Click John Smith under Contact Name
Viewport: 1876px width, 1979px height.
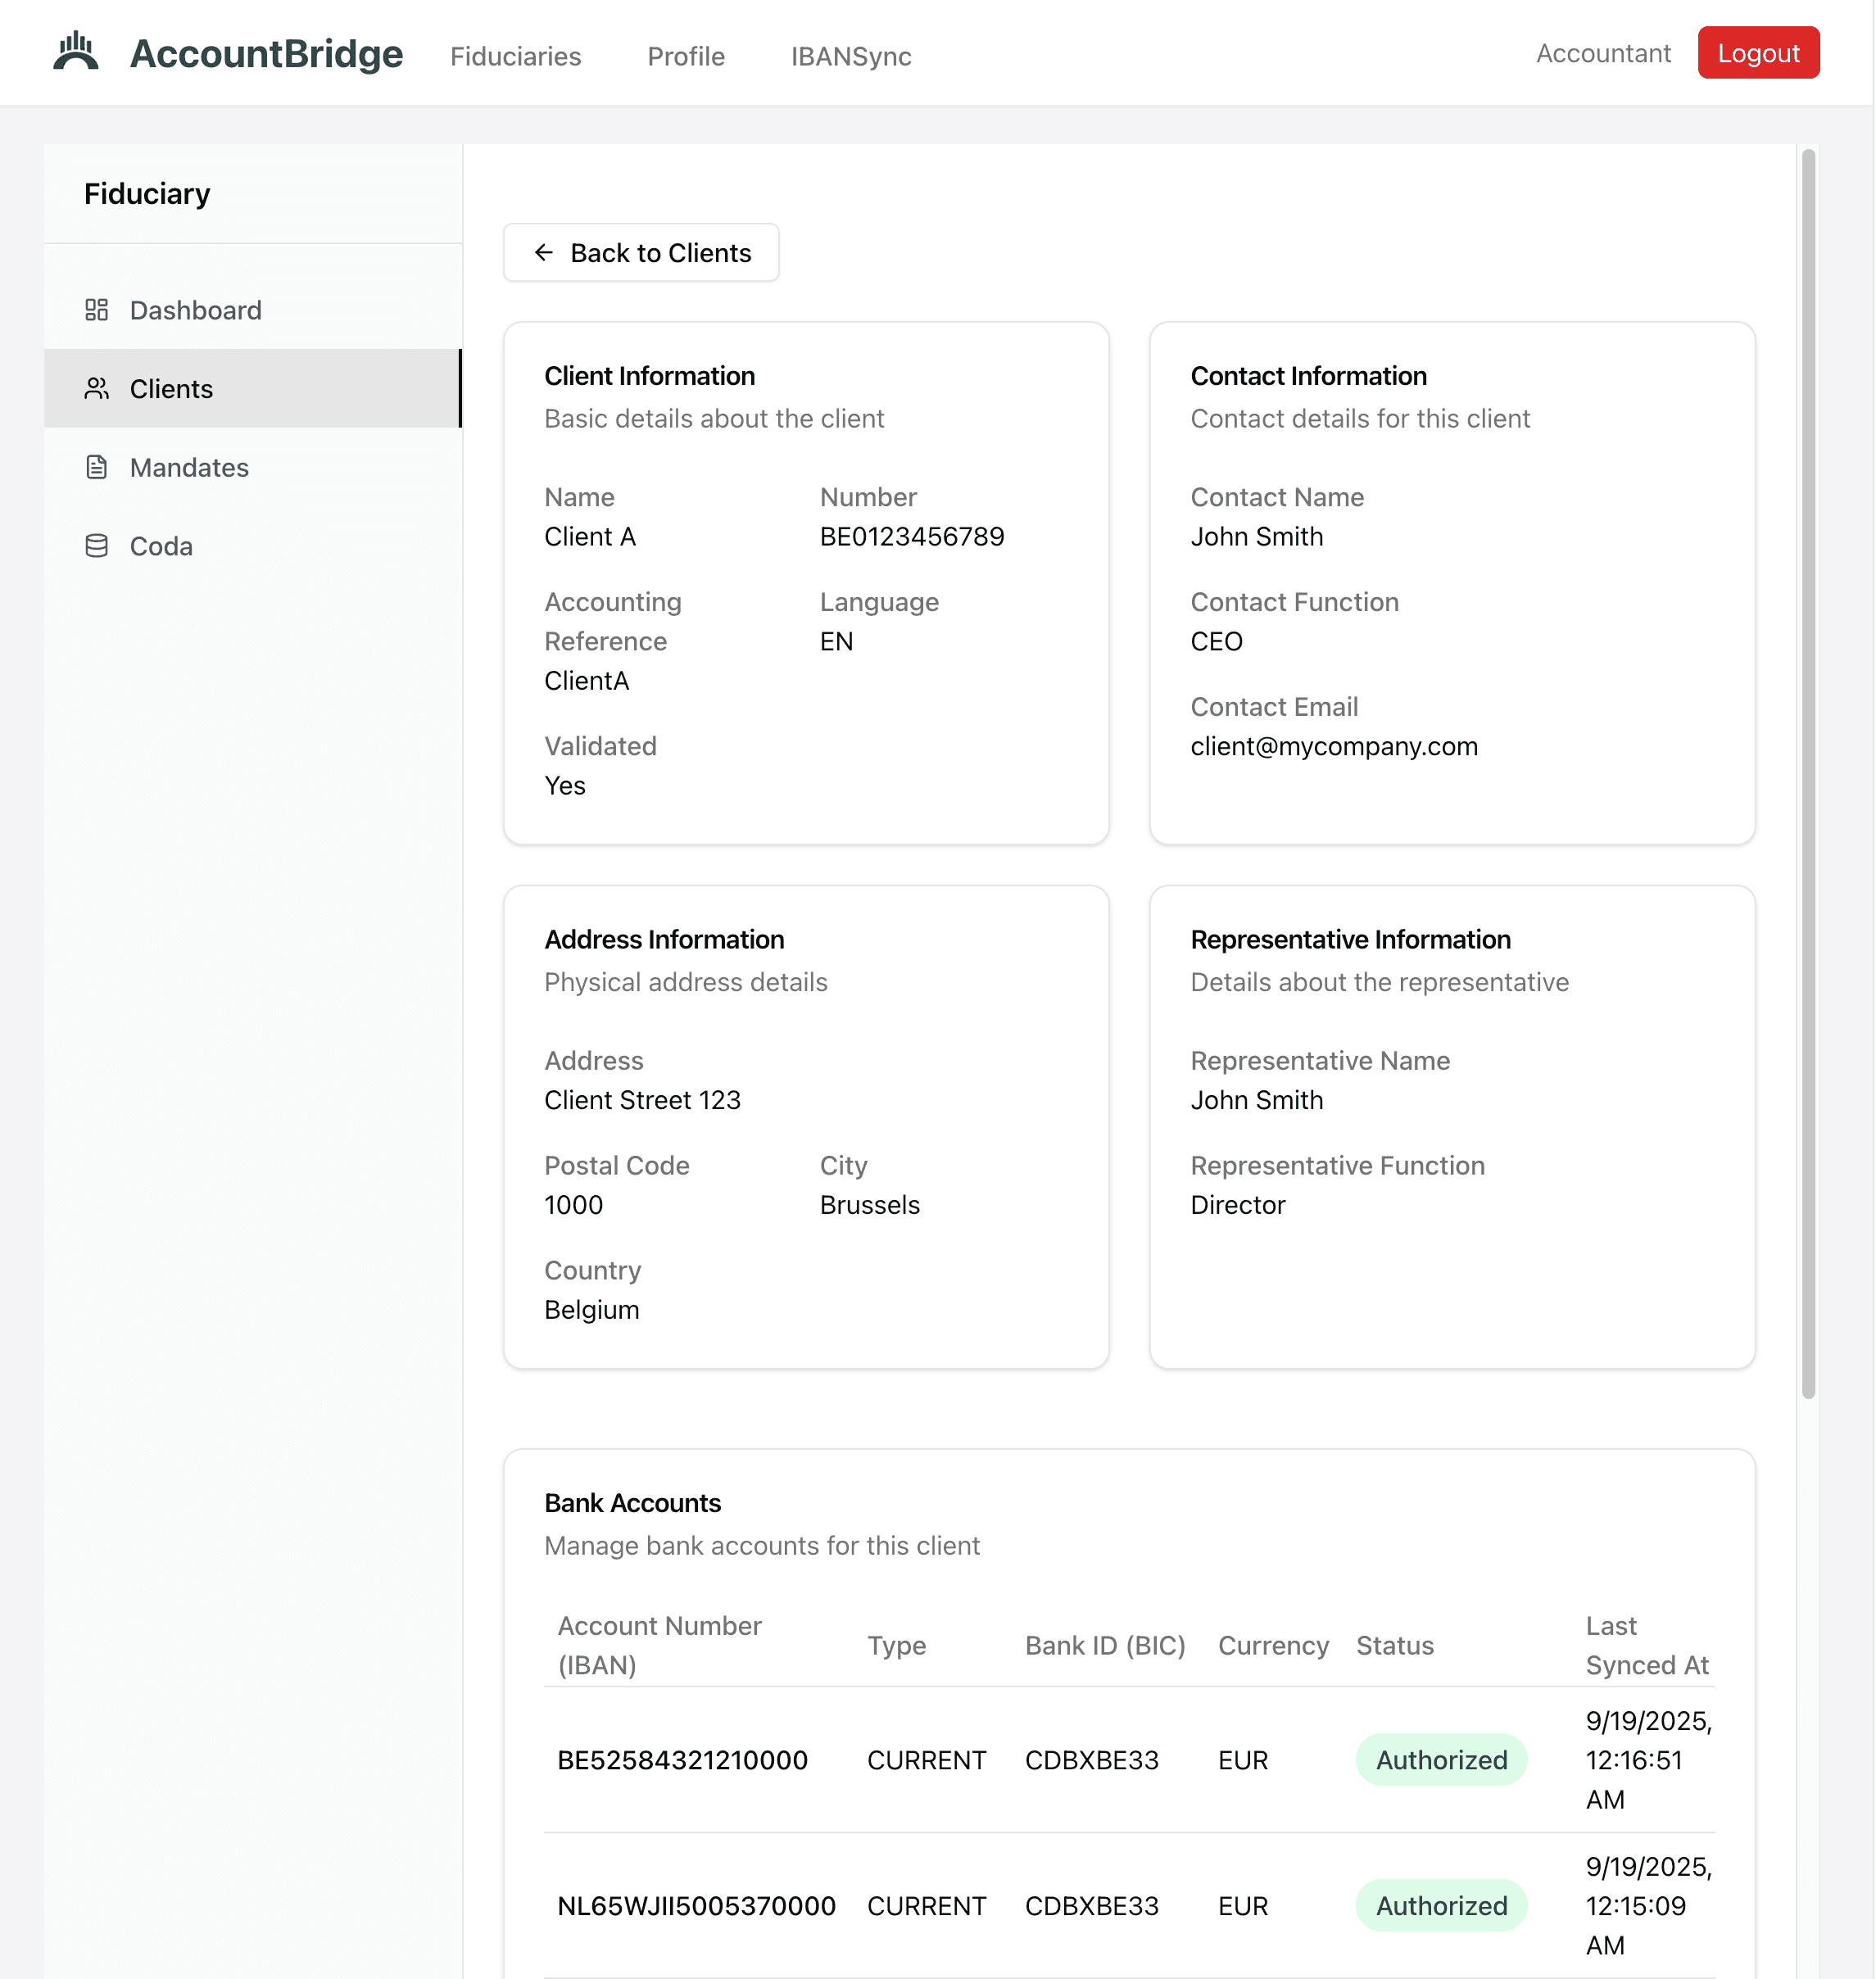click(x=1256, y=537)
